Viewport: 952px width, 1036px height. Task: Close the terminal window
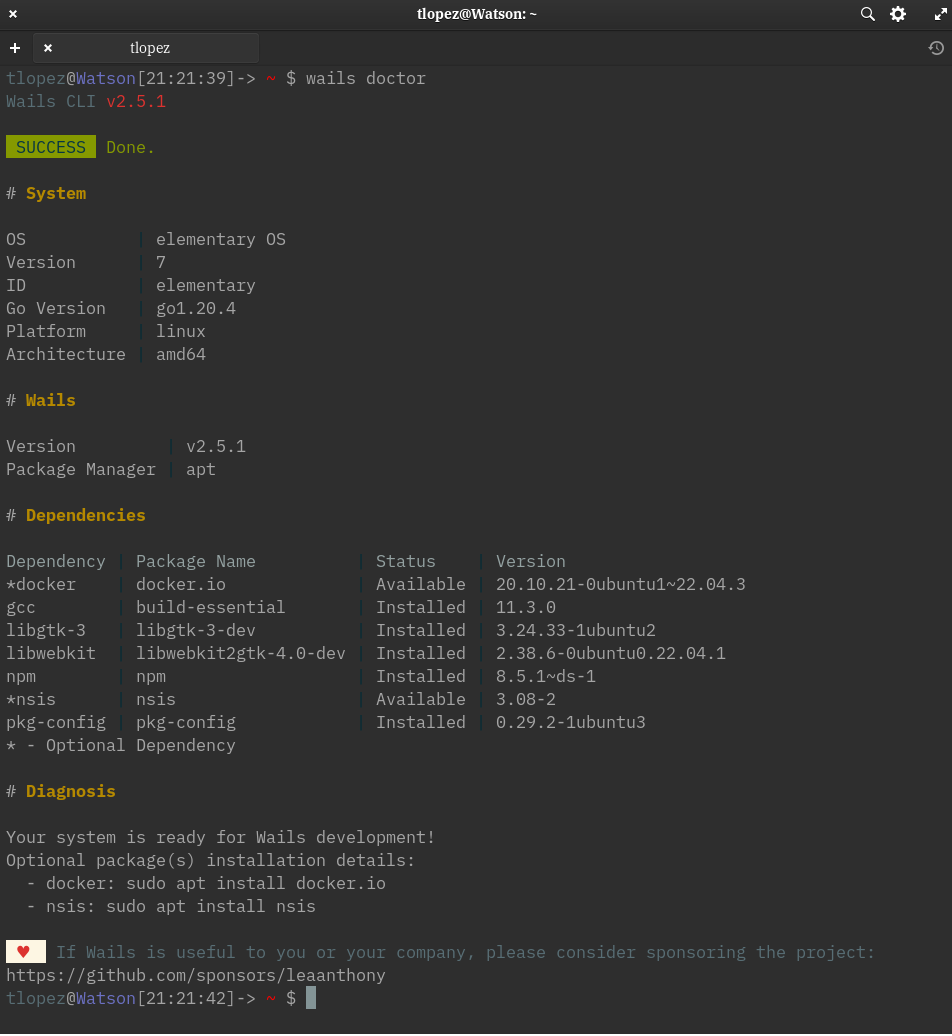pos(13,14)
